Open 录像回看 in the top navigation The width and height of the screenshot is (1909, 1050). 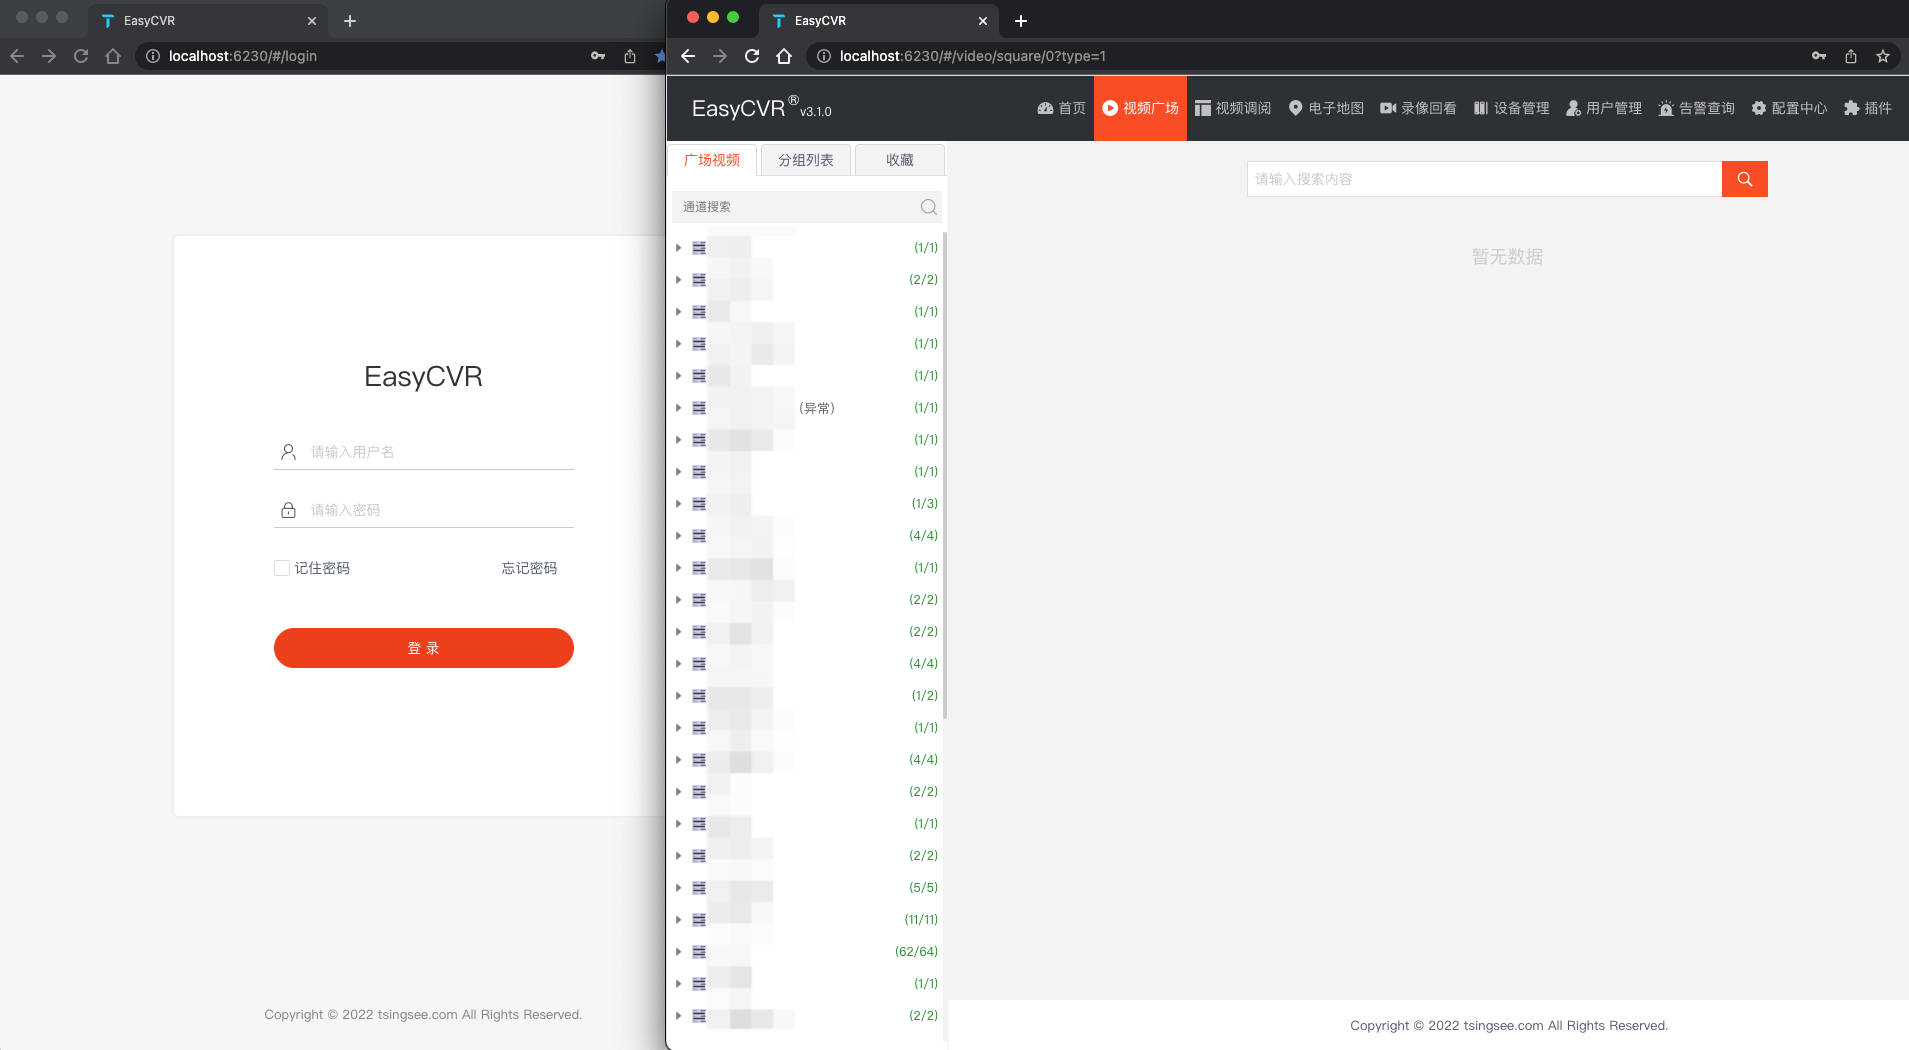tap(1418, 108)
